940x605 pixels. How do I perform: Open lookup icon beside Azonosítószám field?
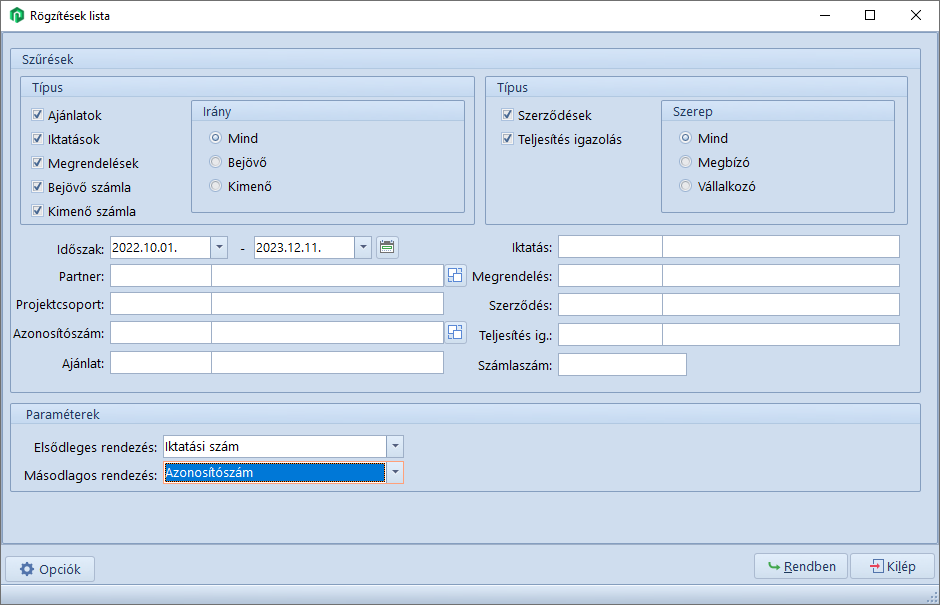[x=456, y=332]
